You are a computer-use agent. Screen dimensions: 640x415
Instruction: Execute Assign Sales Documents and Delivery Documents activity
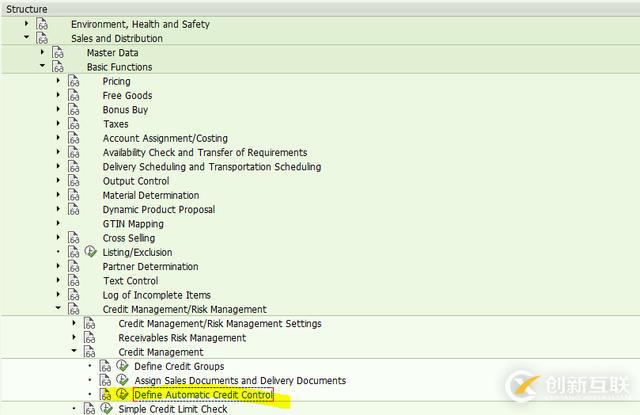pyautogui.click(x=122, y=380)
